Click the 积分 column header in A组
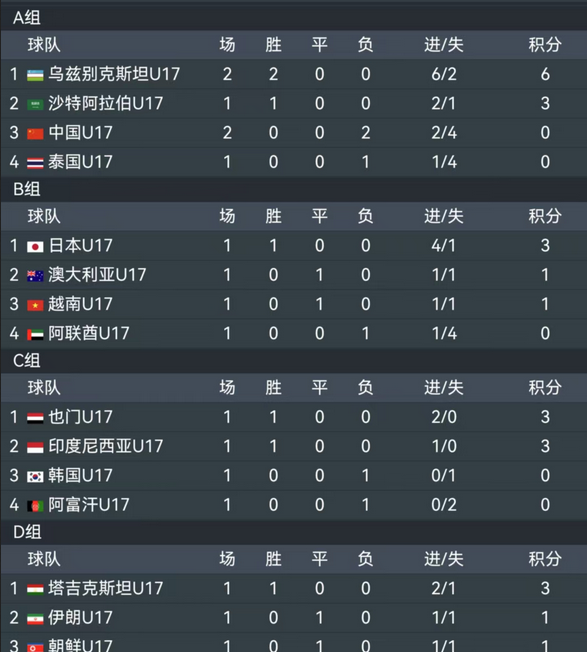Image resolution: width=587 pixels, height=652 pixels. click(545, 44)
